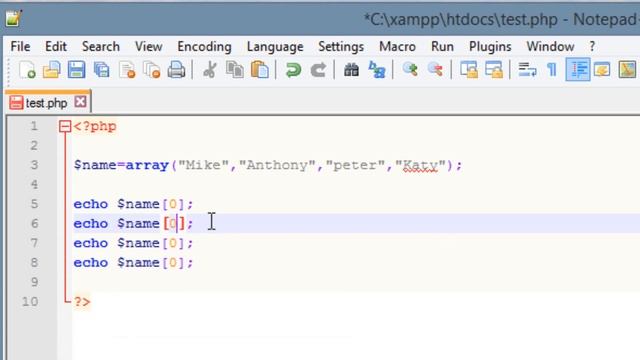This screenshot has width=640, height=360.
Task: Click the Replace icon
Action: pos(376,70)
